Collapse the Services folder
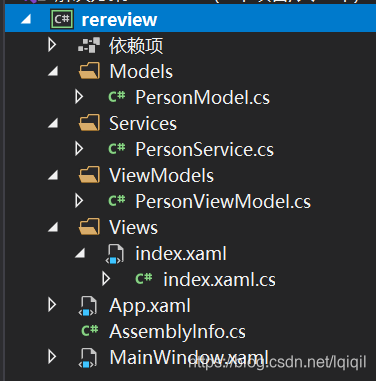 click(x=53, y=123)
